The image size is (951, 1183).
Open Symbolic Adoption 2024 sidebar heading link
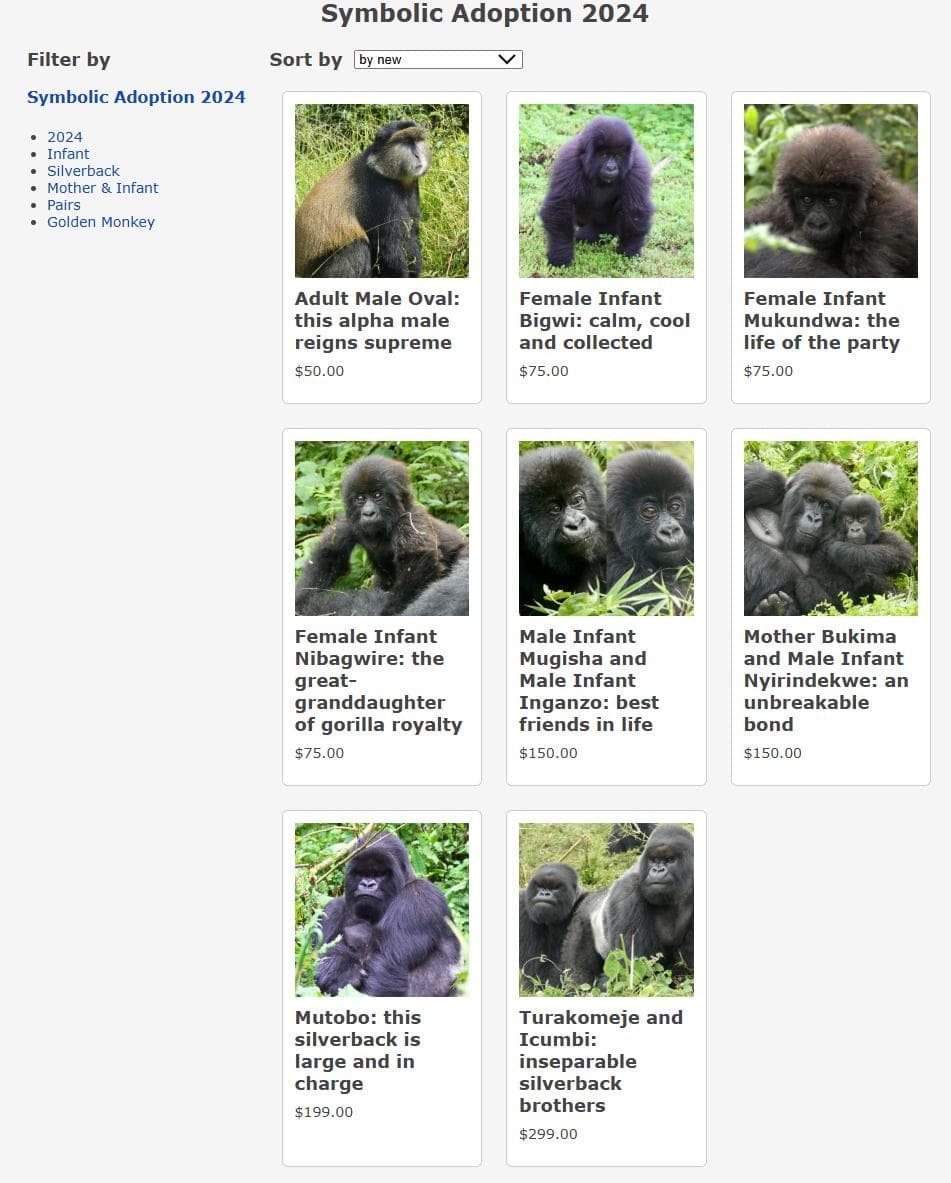pos(136,97)
